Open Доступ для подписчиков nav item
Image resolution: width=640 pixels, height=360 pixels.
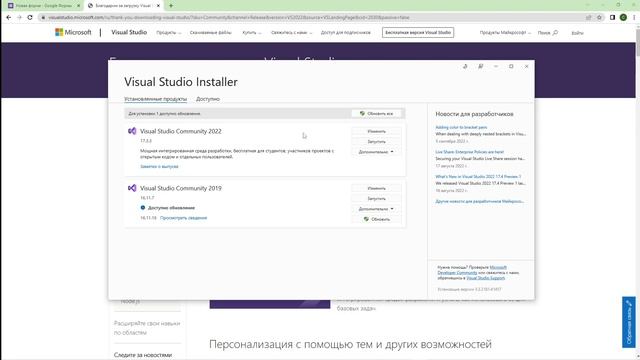[x=346, y=33]
